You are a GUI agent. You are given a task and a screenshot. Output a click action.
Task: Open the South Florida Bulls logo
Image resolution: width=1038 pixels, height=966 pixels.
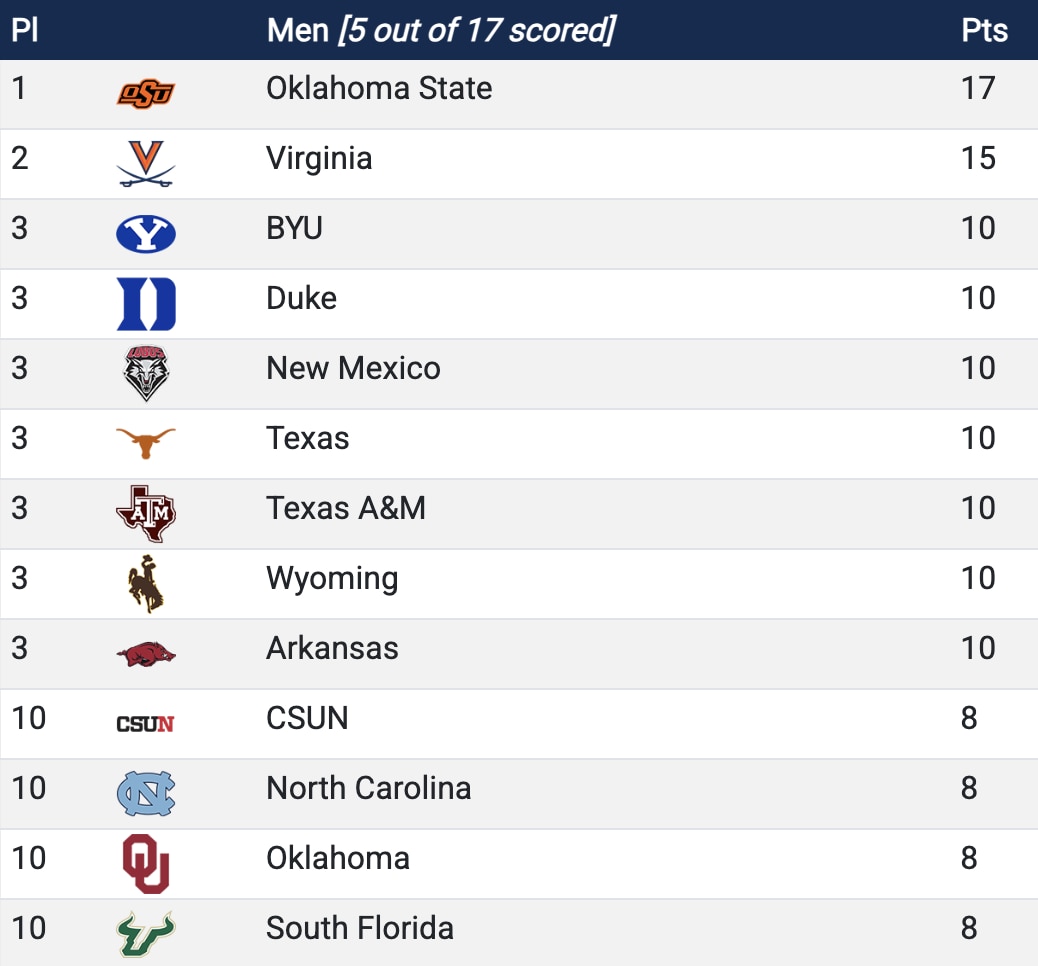click(x=146, y=933)
